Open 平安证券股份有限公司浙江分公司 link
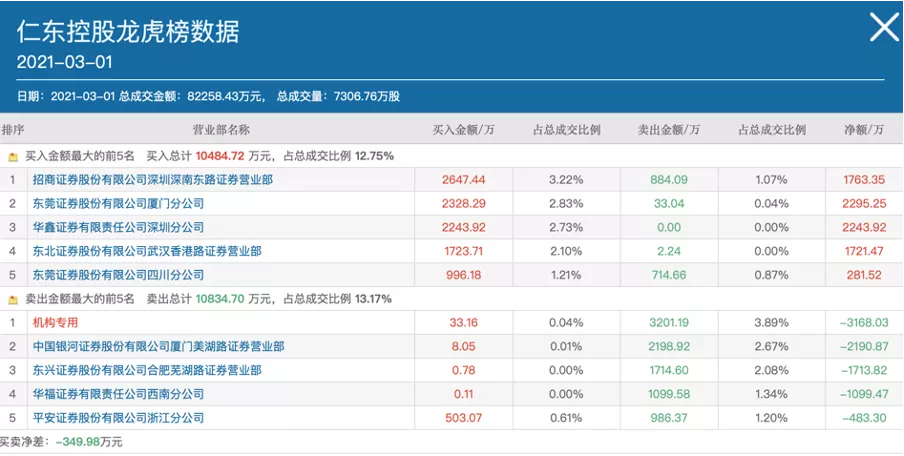Image resolution: width=904 pixels, height=456 pixels. tap(118, 418)
